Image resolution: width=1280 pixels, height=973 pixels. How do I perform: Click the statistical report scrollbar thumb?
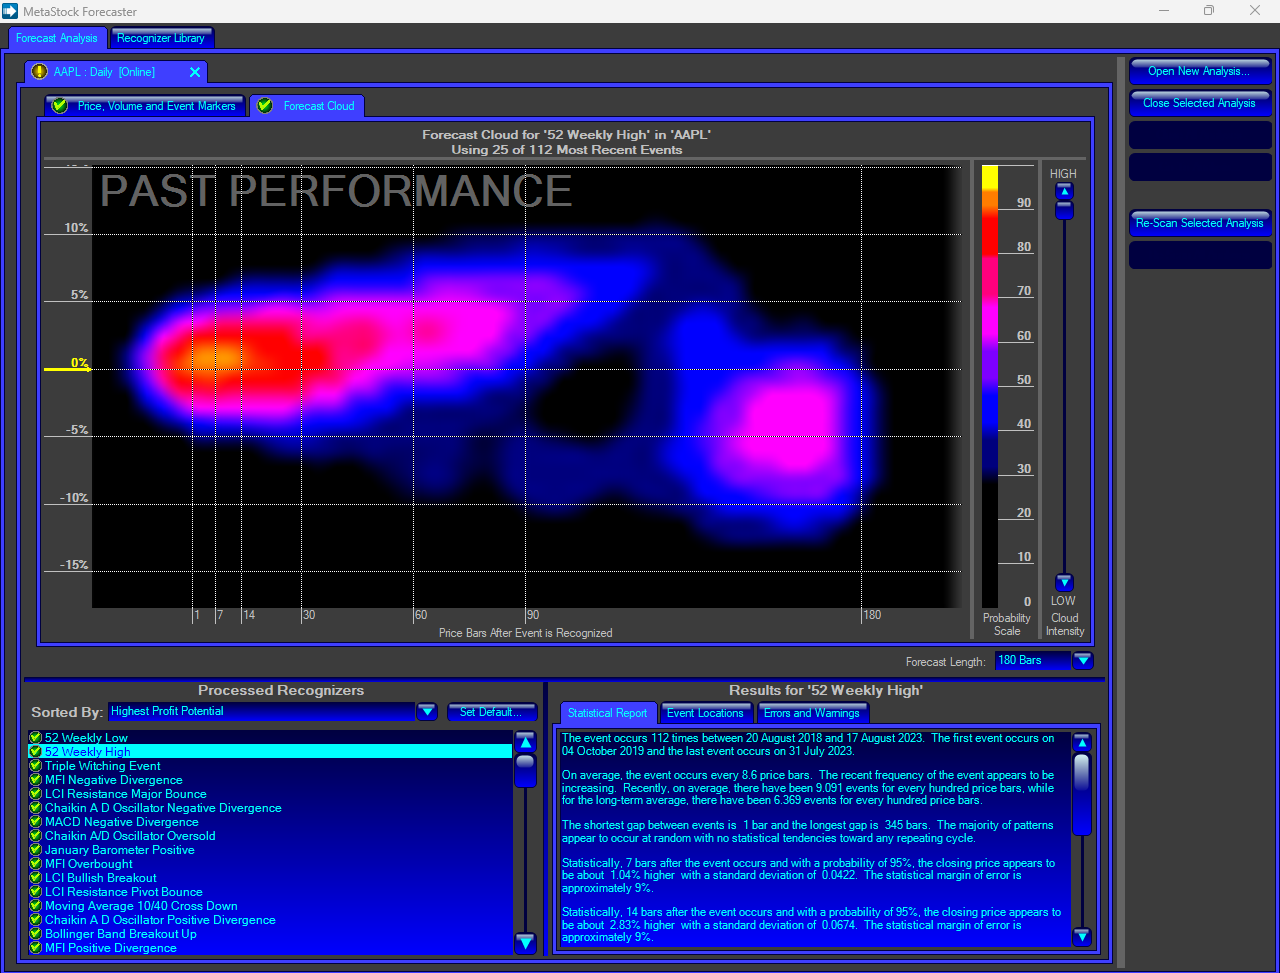pyautogui.click(x=1081, y=794)
